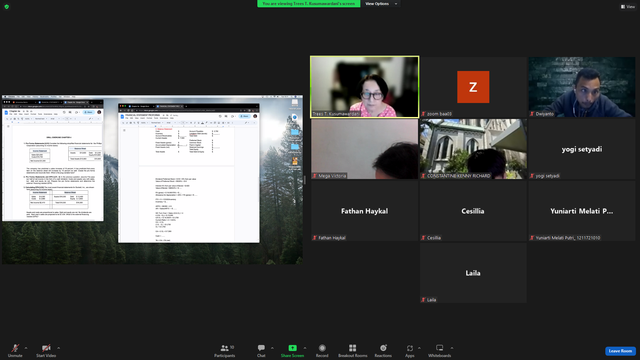Select Mega Victoria's video tile
The image size is (640, 360).
coord(364,149)
